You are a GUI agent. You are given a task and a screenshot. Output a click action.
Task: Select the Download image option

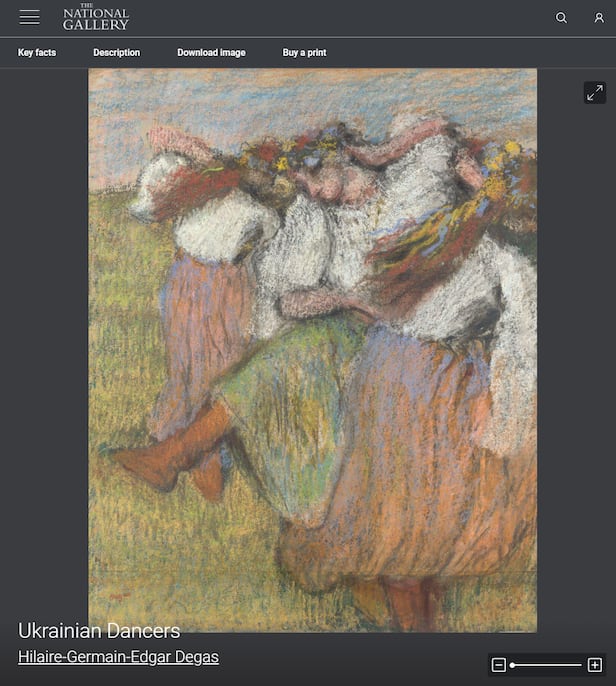[x=211, y=53]
